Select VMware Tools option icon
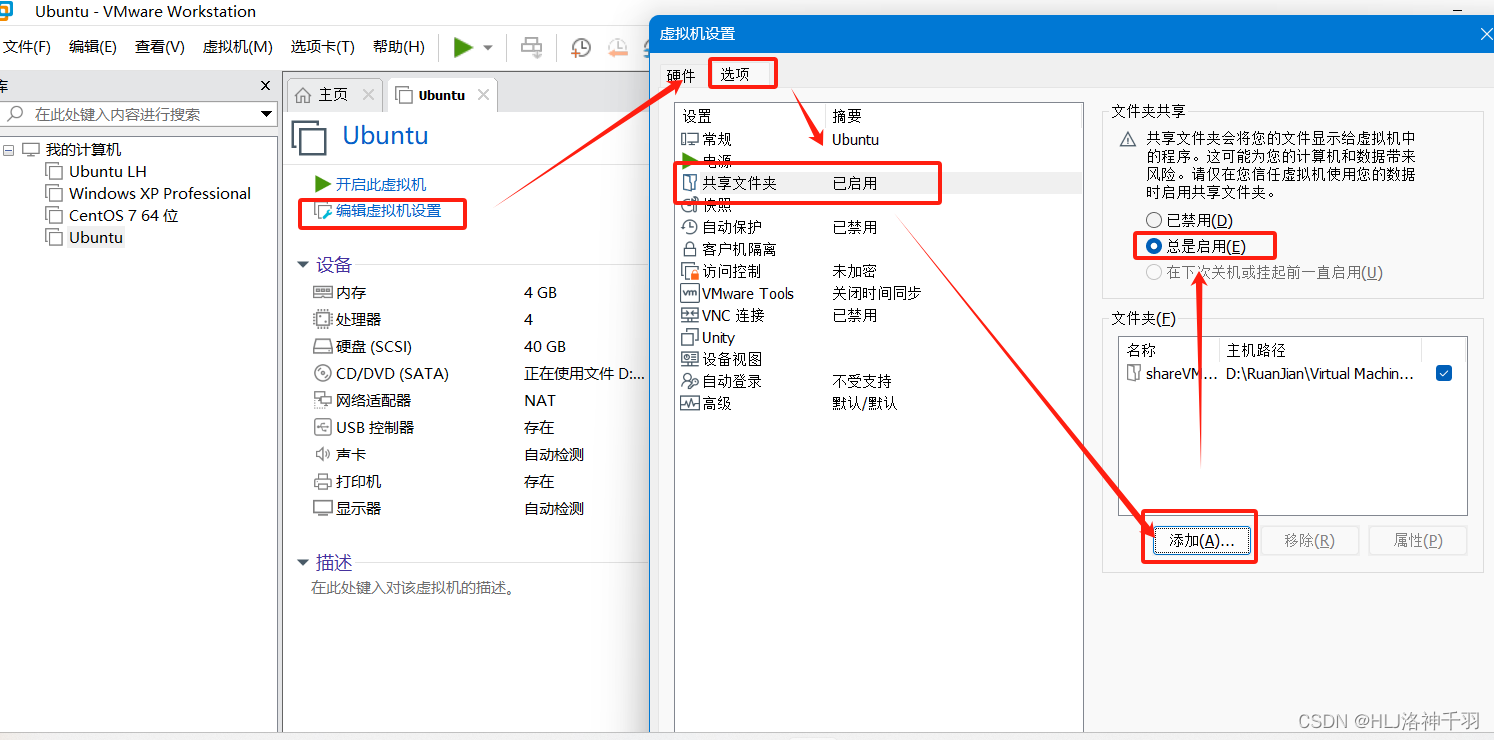 (690, 293)
